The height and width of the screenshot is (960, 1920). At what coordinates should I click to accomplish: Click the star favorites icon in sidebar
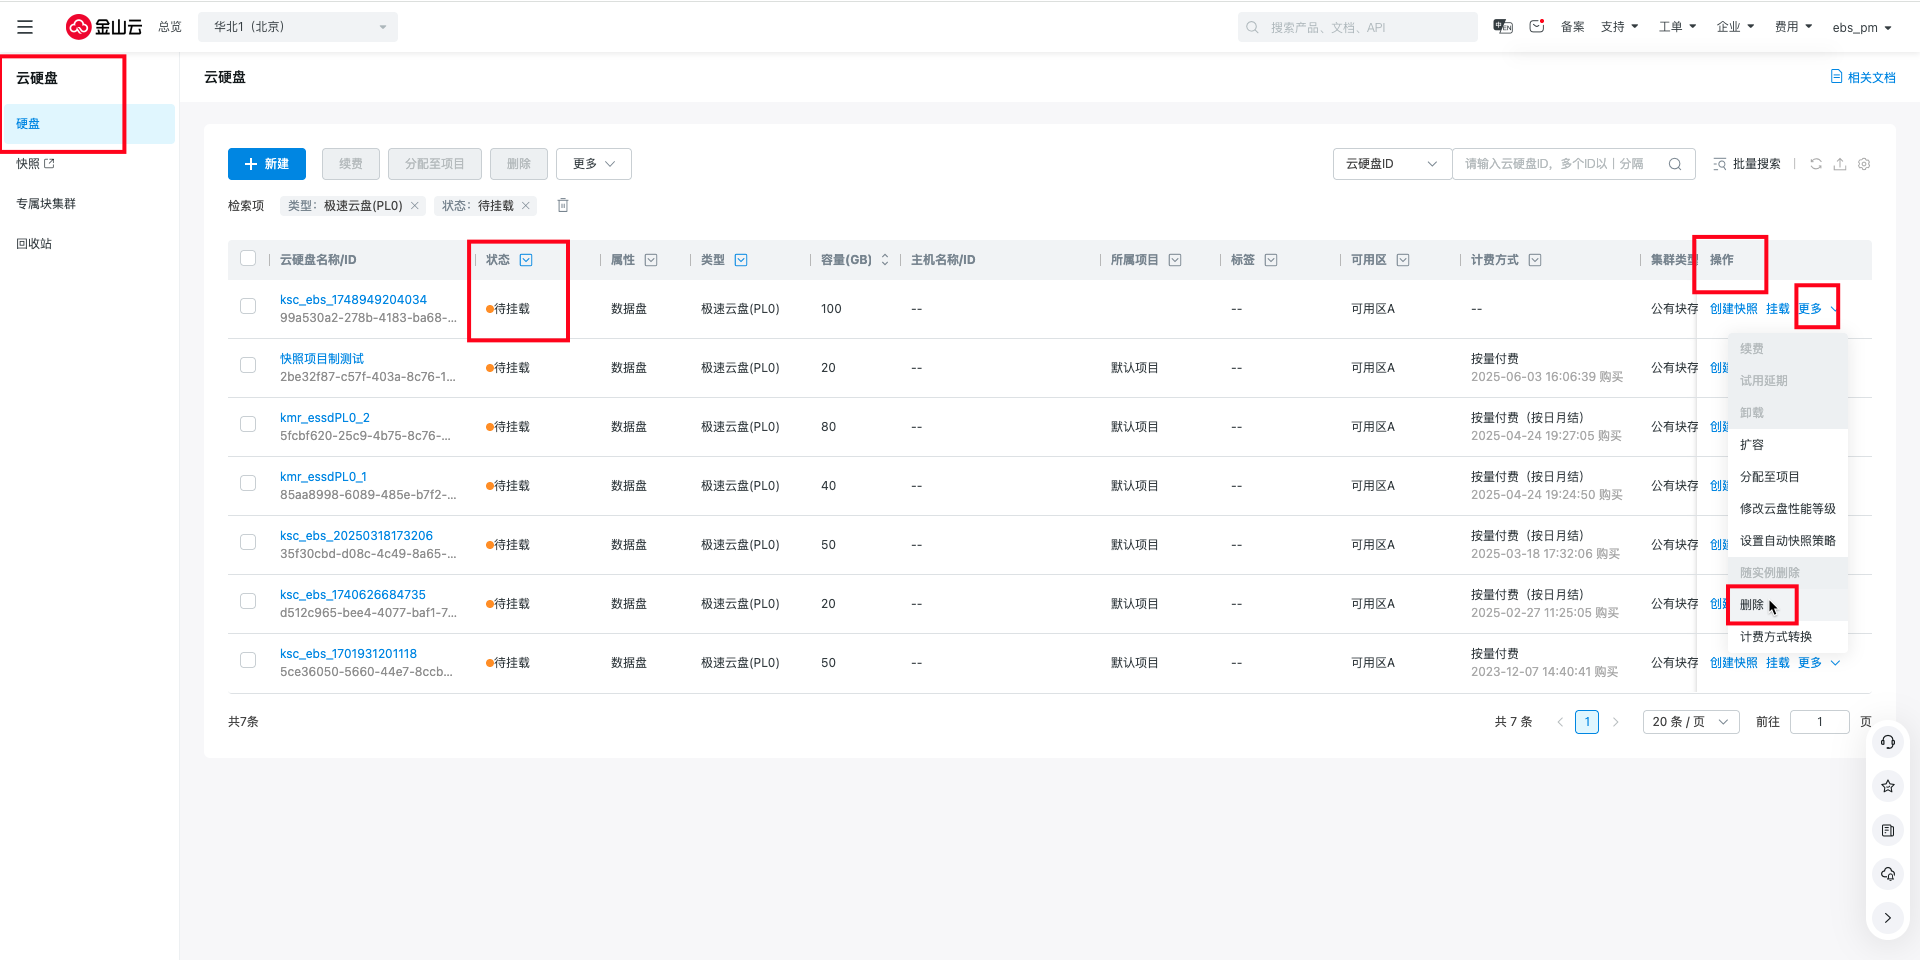(x=1888, y=786)
